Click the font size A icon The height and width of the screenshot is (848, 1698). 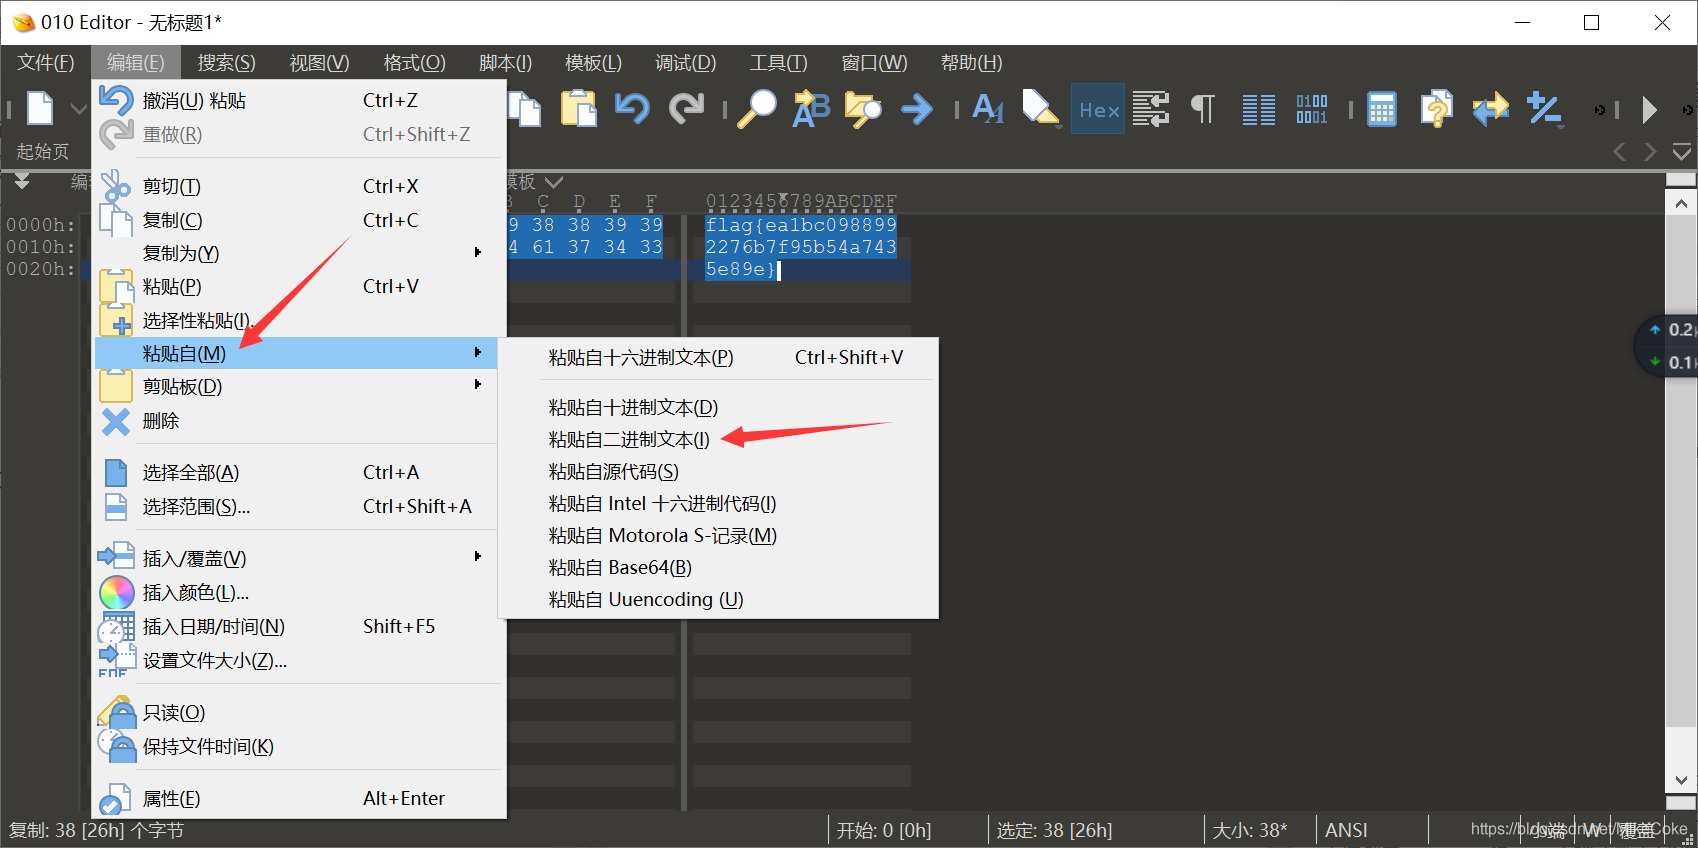988,108
